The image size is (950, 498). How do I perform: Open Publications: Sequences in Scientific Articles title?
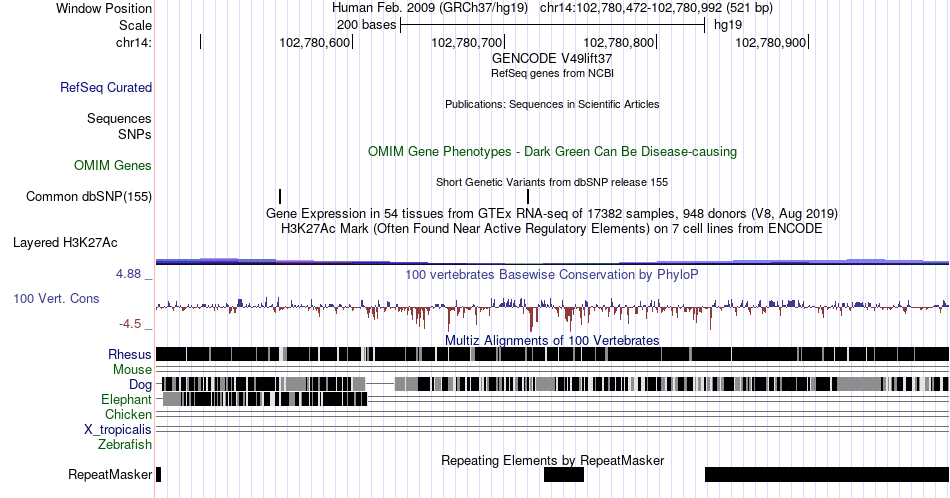[x=552, y=104]
